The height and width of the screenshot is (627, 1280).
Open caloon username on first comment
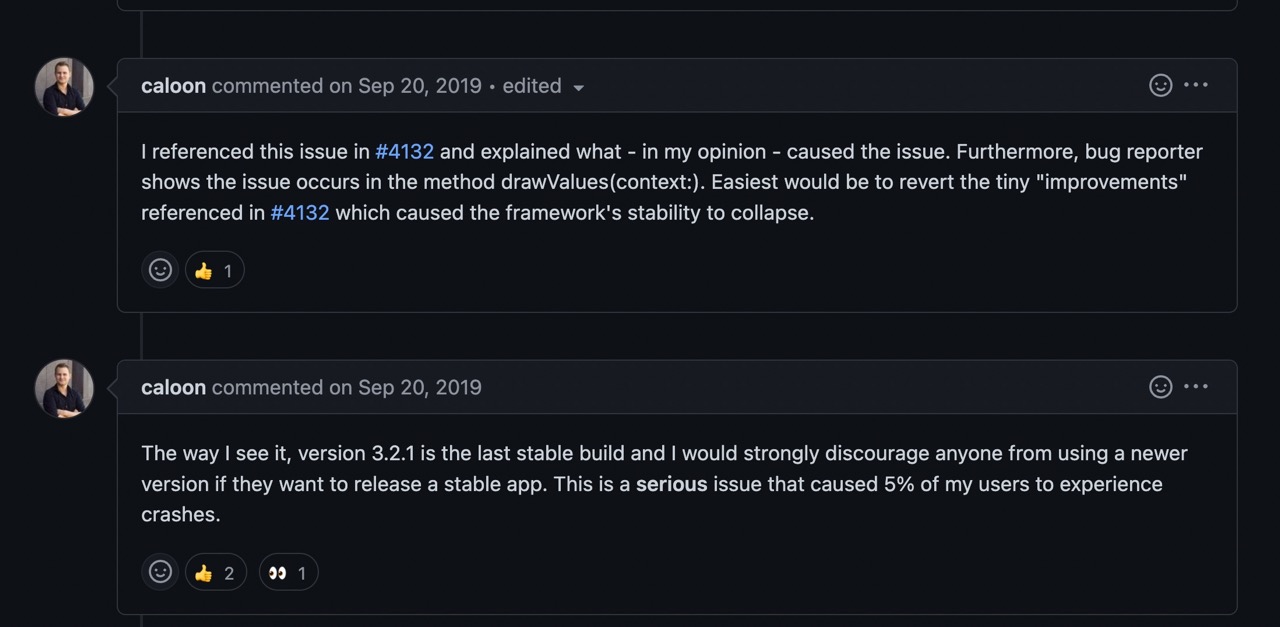tap(173, 86)
